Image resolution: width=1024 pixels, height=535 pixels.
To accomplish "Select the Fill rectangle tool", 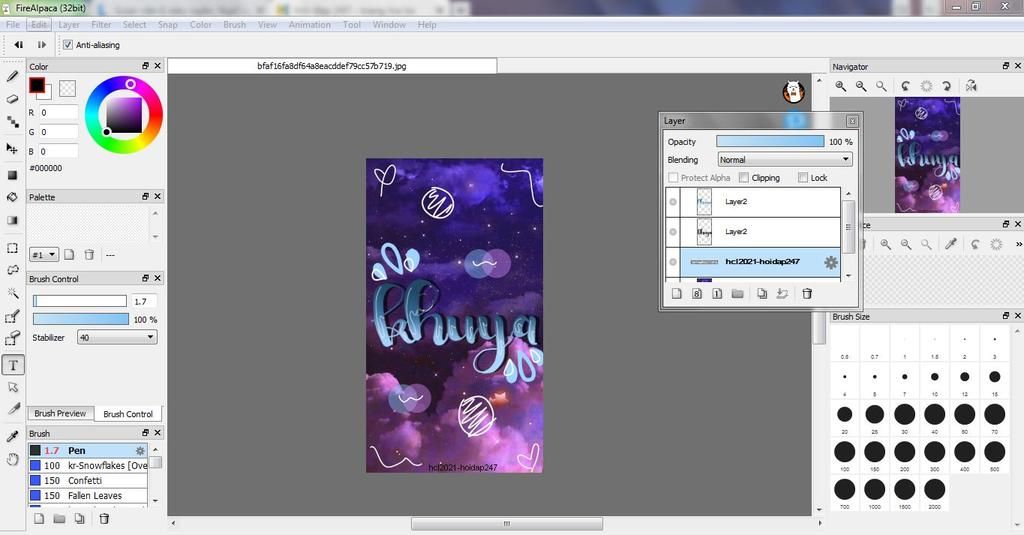I will [12, 175].
